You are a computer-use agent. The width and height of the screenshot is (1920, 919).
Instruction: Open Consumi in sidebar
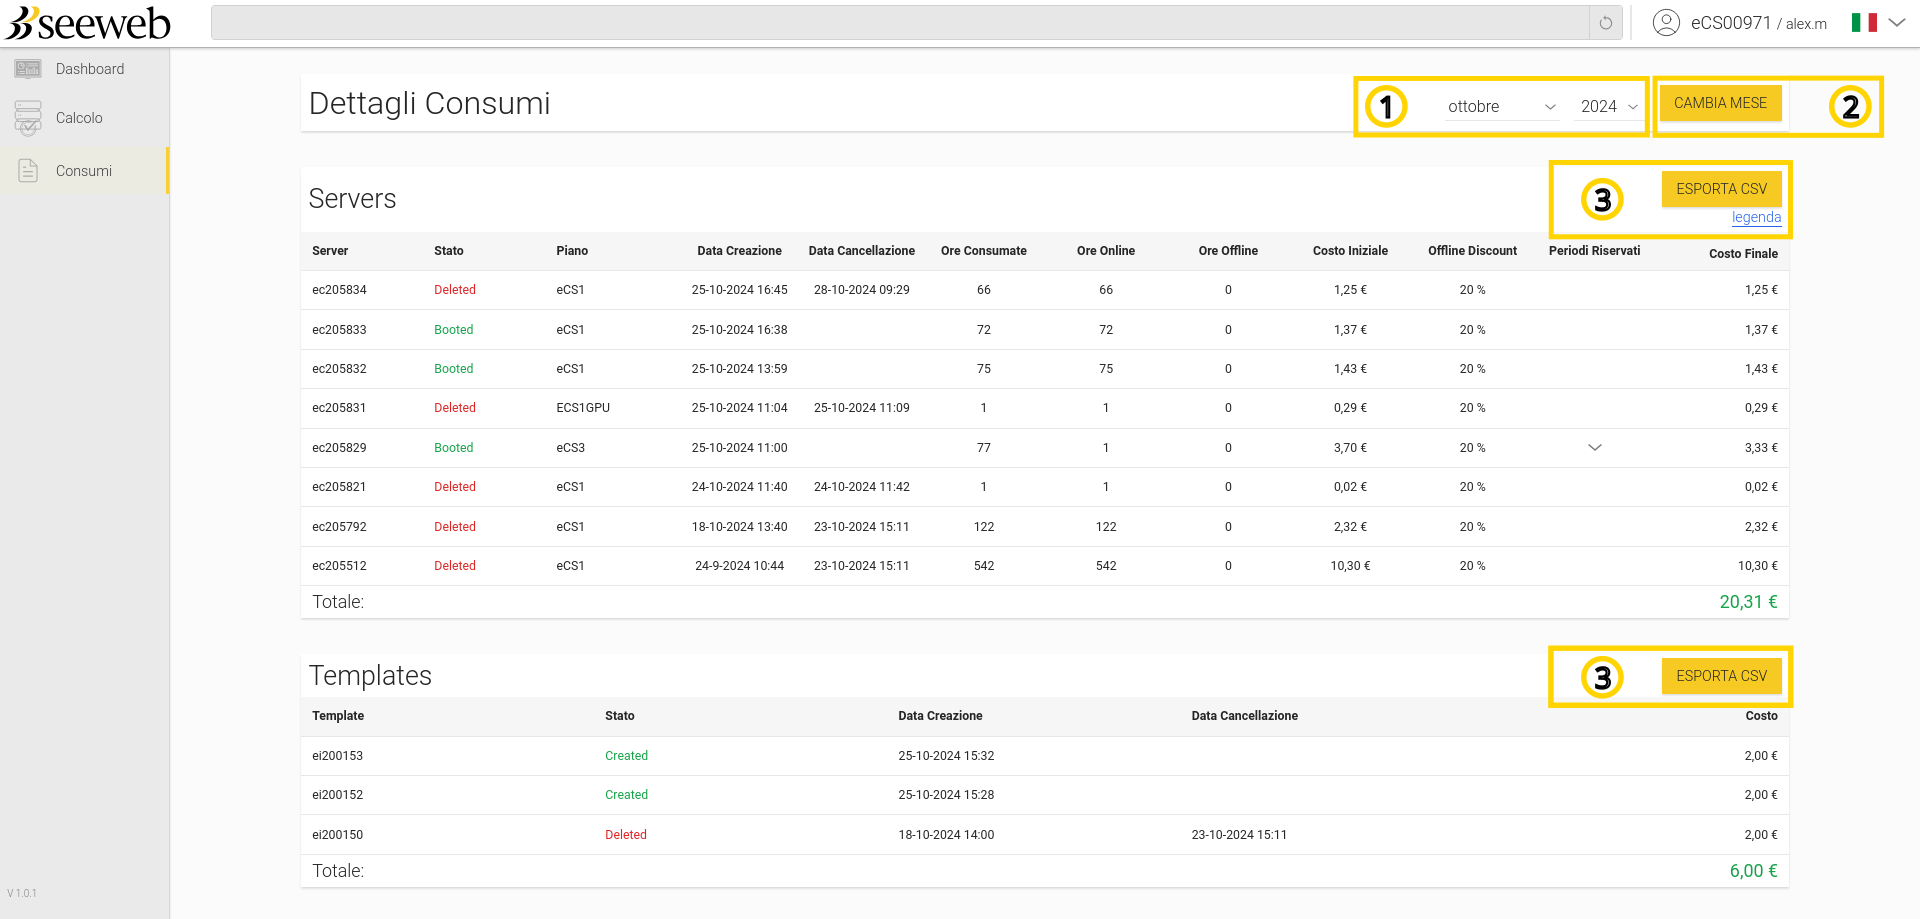[85, 171]
